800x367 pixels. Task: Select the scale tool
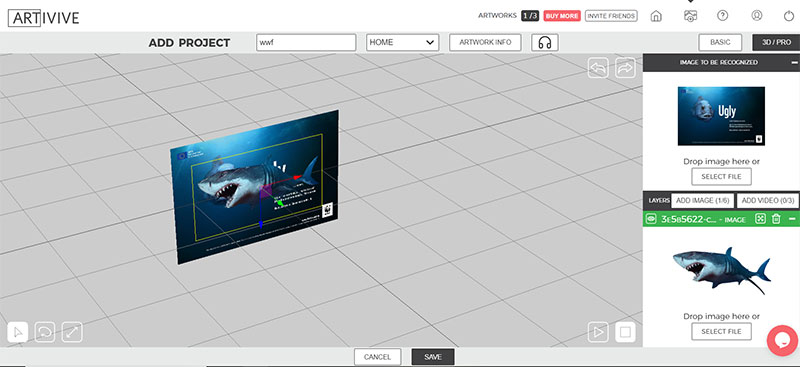point(72,332)
